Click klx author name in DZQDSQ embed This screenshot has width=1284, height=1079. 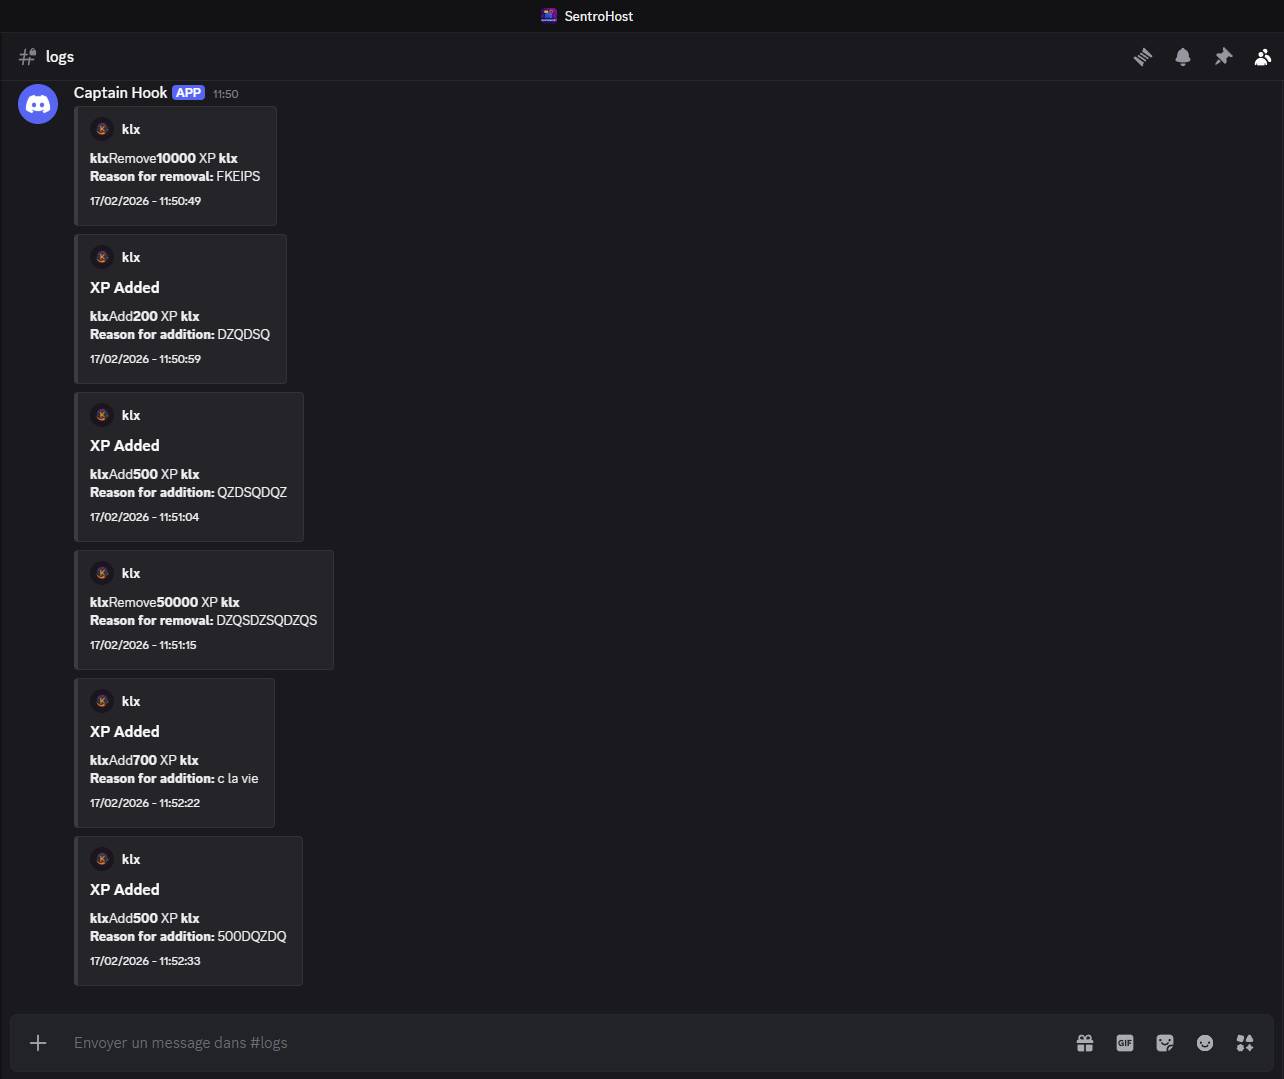[x=131, y=257]
